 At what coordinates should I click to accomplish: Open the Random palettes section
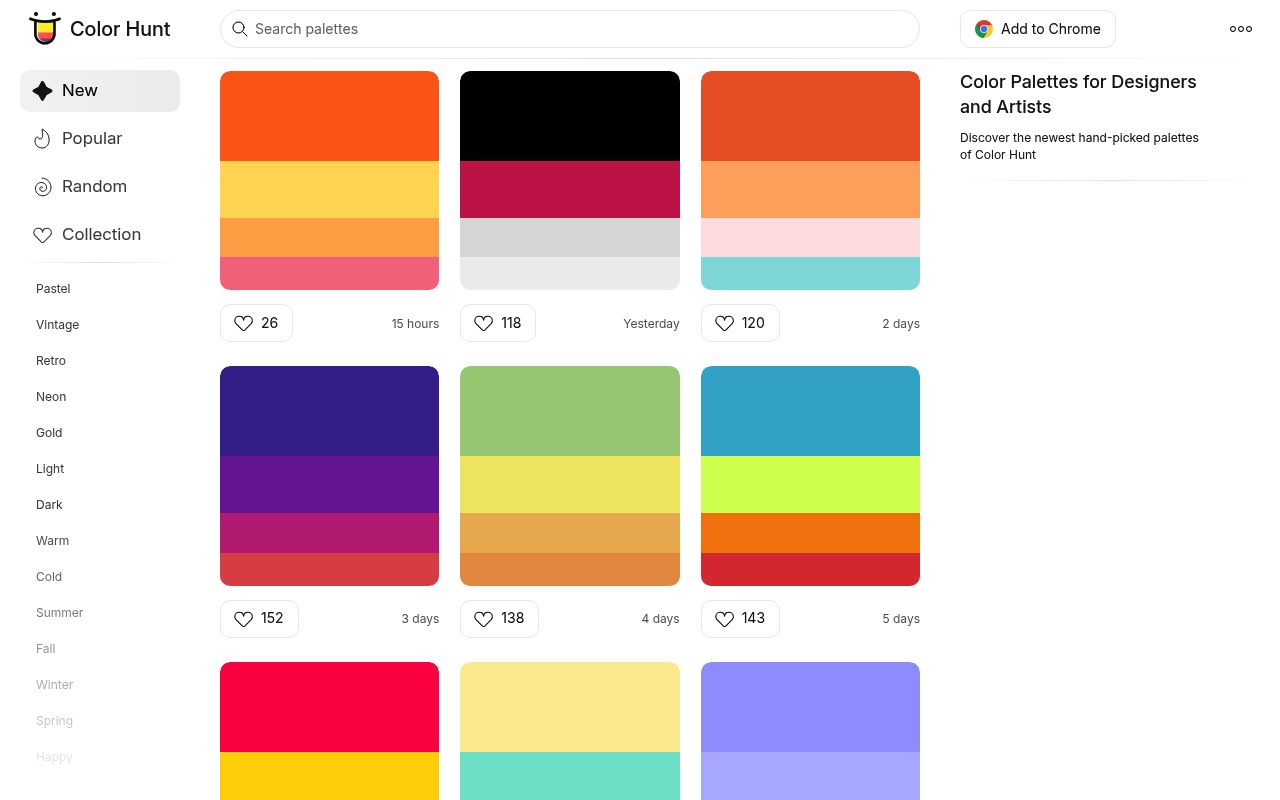click(100, 187)
